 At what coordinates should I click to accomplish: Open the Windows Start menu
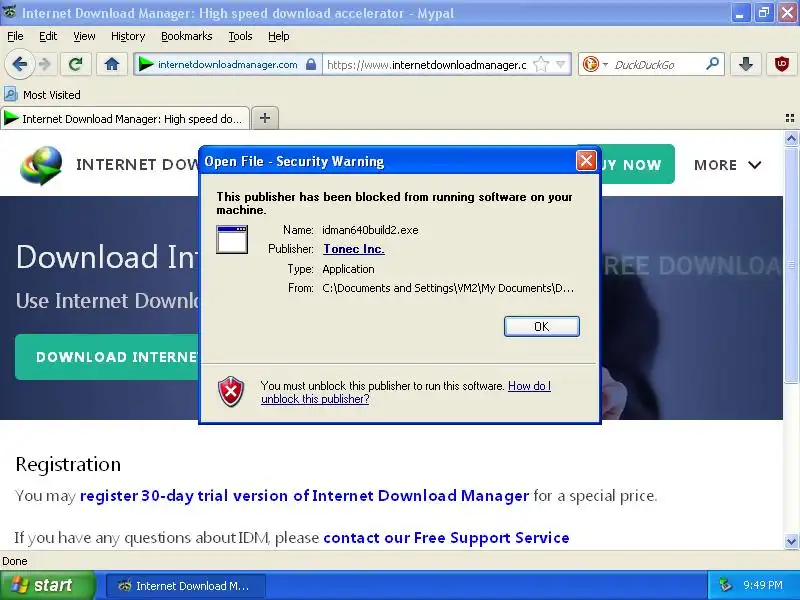coord(47,585)
